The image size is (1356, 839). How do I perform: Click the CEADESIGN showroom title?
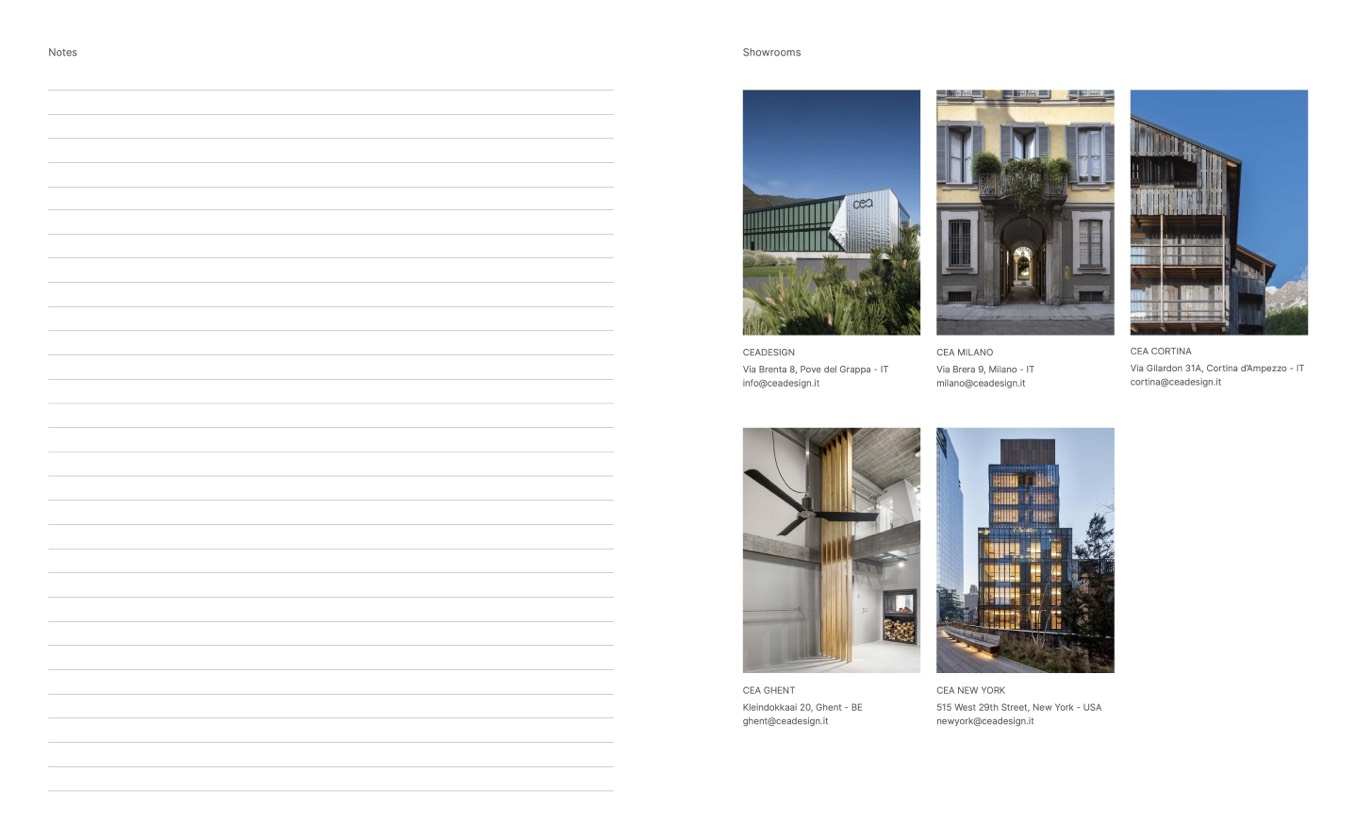click(x=768, y=352)
